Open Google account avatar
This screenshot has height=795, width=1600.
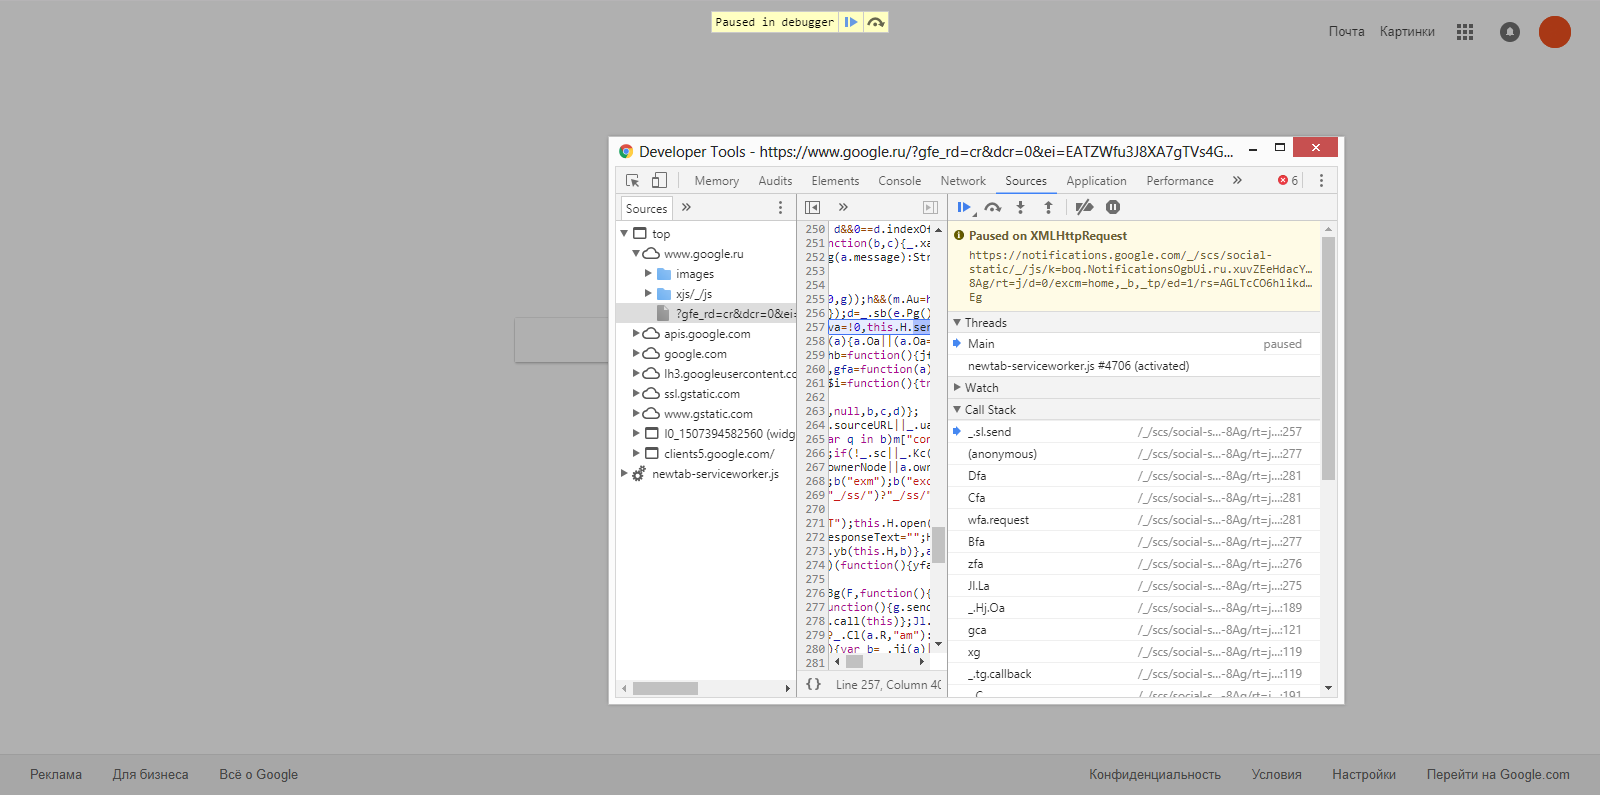coord(1554,32)
